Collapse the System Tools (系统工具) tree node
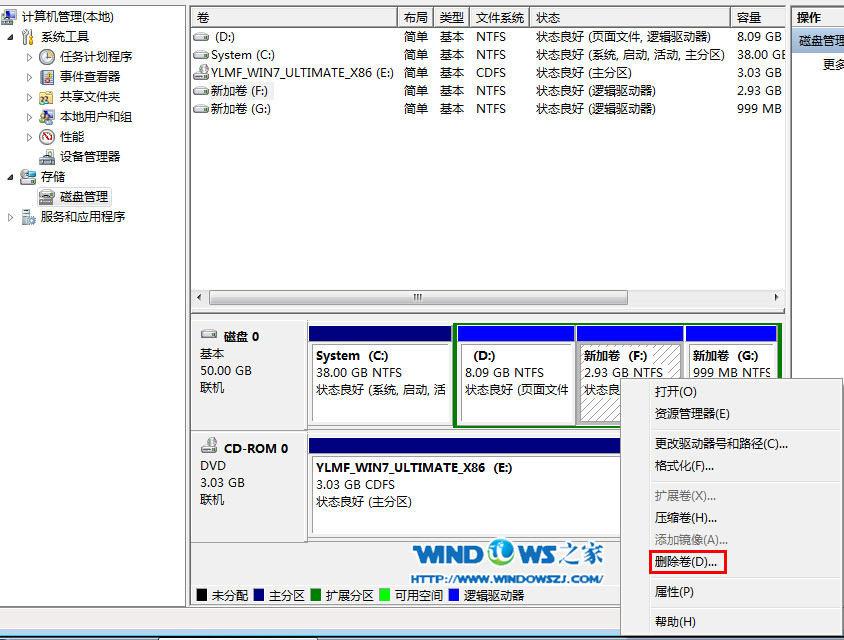Screen dimensions: 844x640 tap(11, 37)
